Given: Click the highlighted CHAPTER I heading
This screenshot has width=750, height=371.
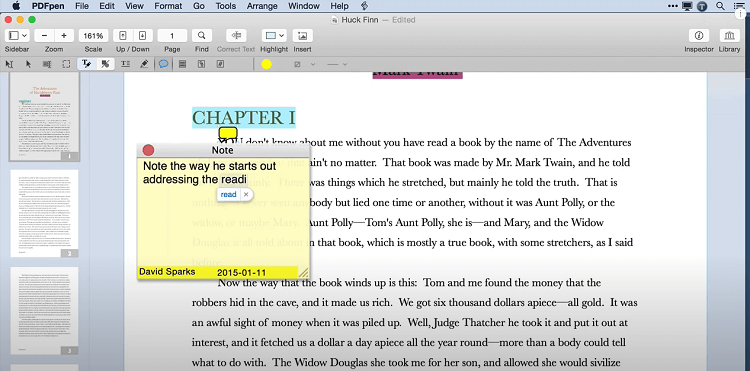Looking at the screenshot, I should [x=244, y=118].
